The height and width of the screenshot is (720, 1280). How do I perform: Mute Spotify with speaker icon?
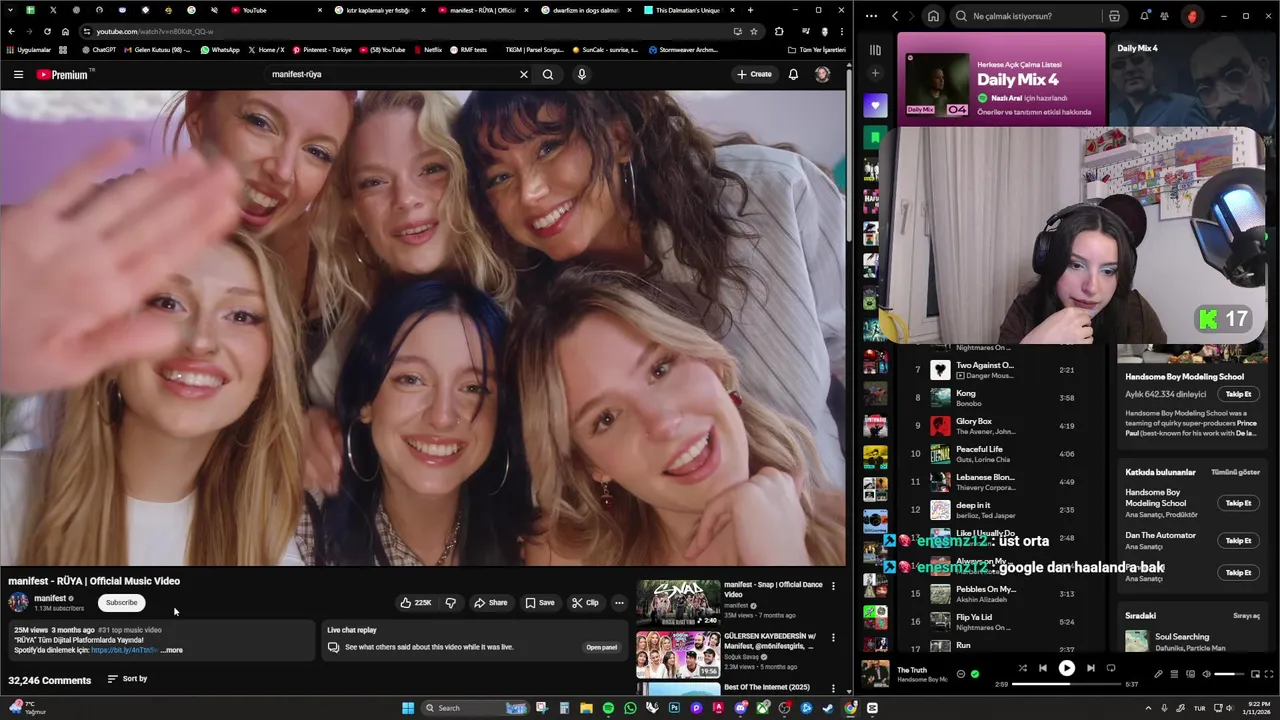(1206, 674)
